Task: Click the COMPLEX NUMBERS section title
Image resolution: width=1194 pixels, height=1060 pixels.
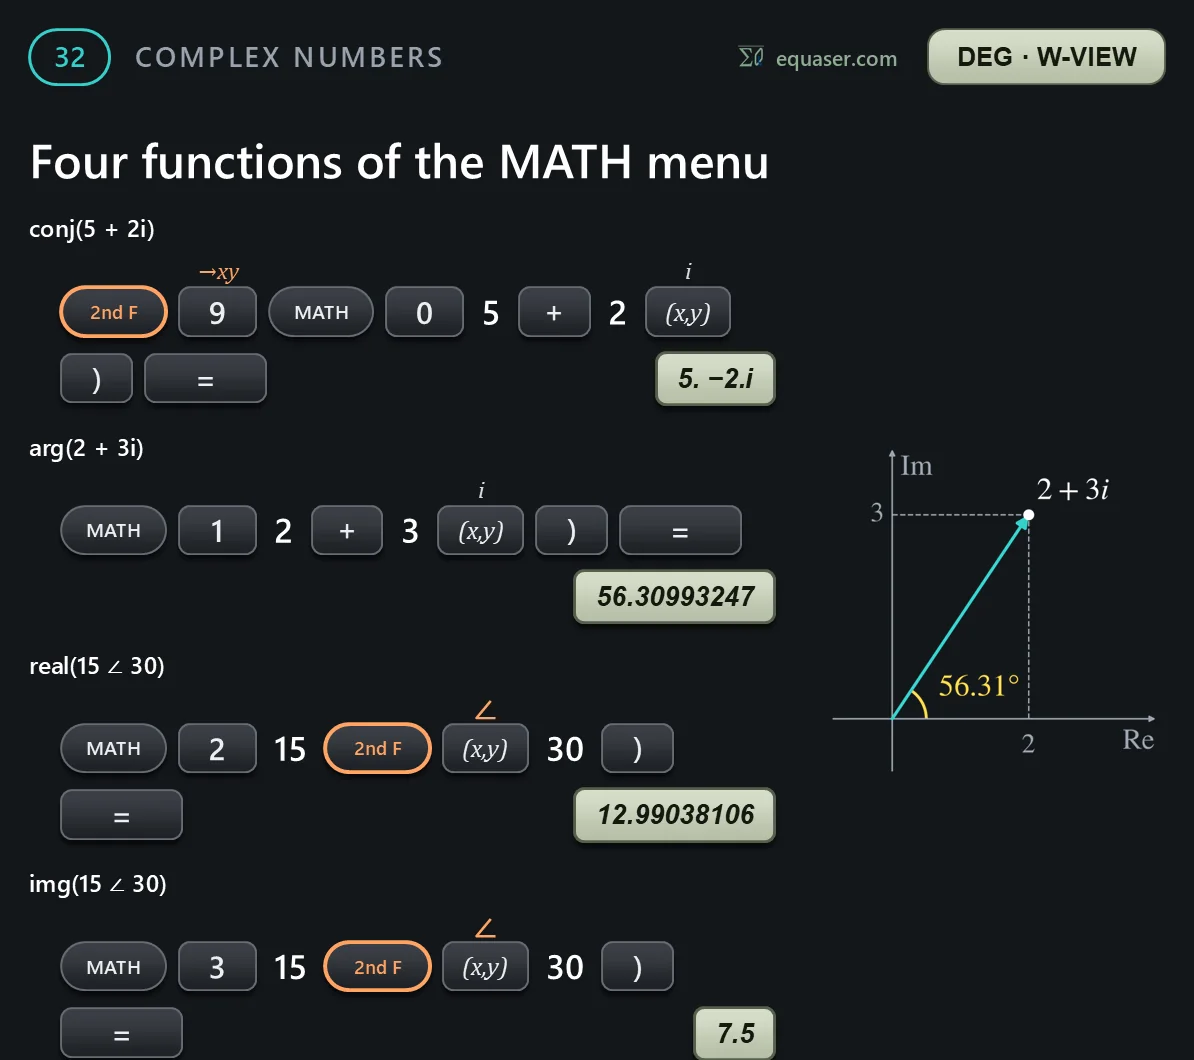Action: (x=289, y=57)
